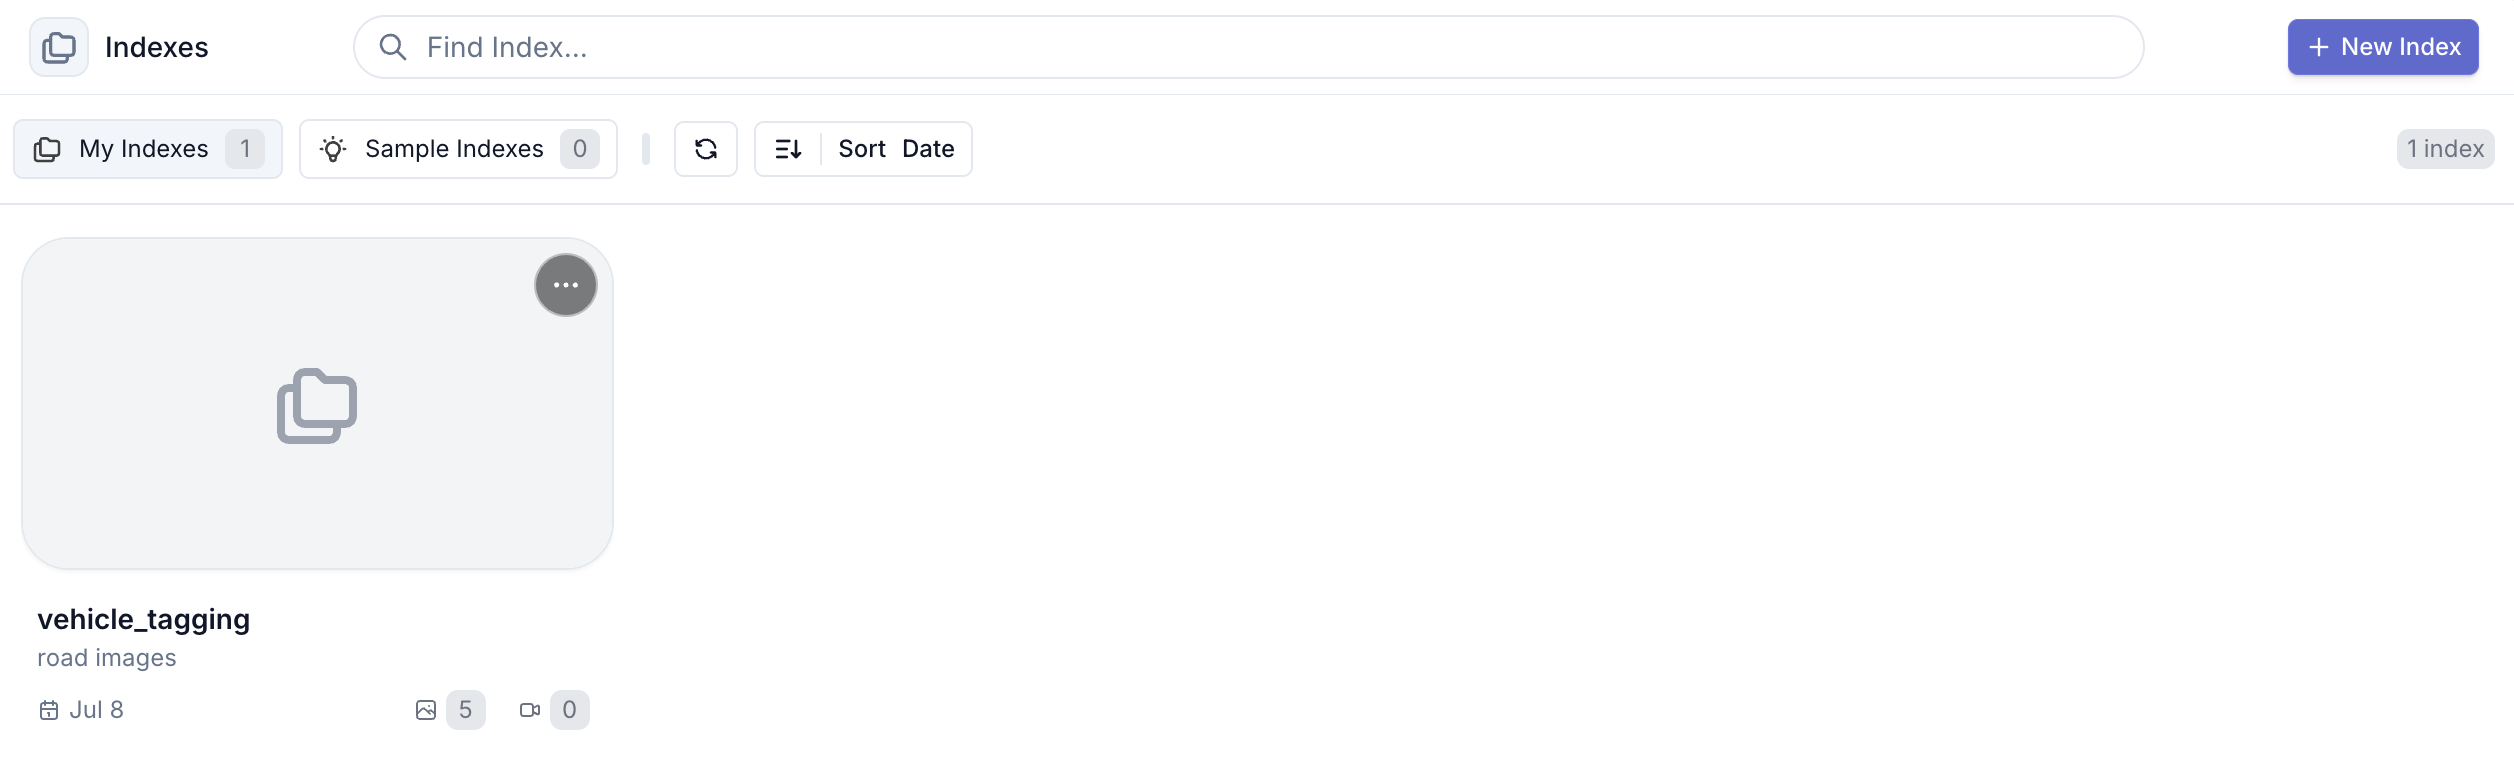Viewport: 2514px width, 784px height.
Task: Click the image count icon showing 5
Action: [x=428, y=710]
